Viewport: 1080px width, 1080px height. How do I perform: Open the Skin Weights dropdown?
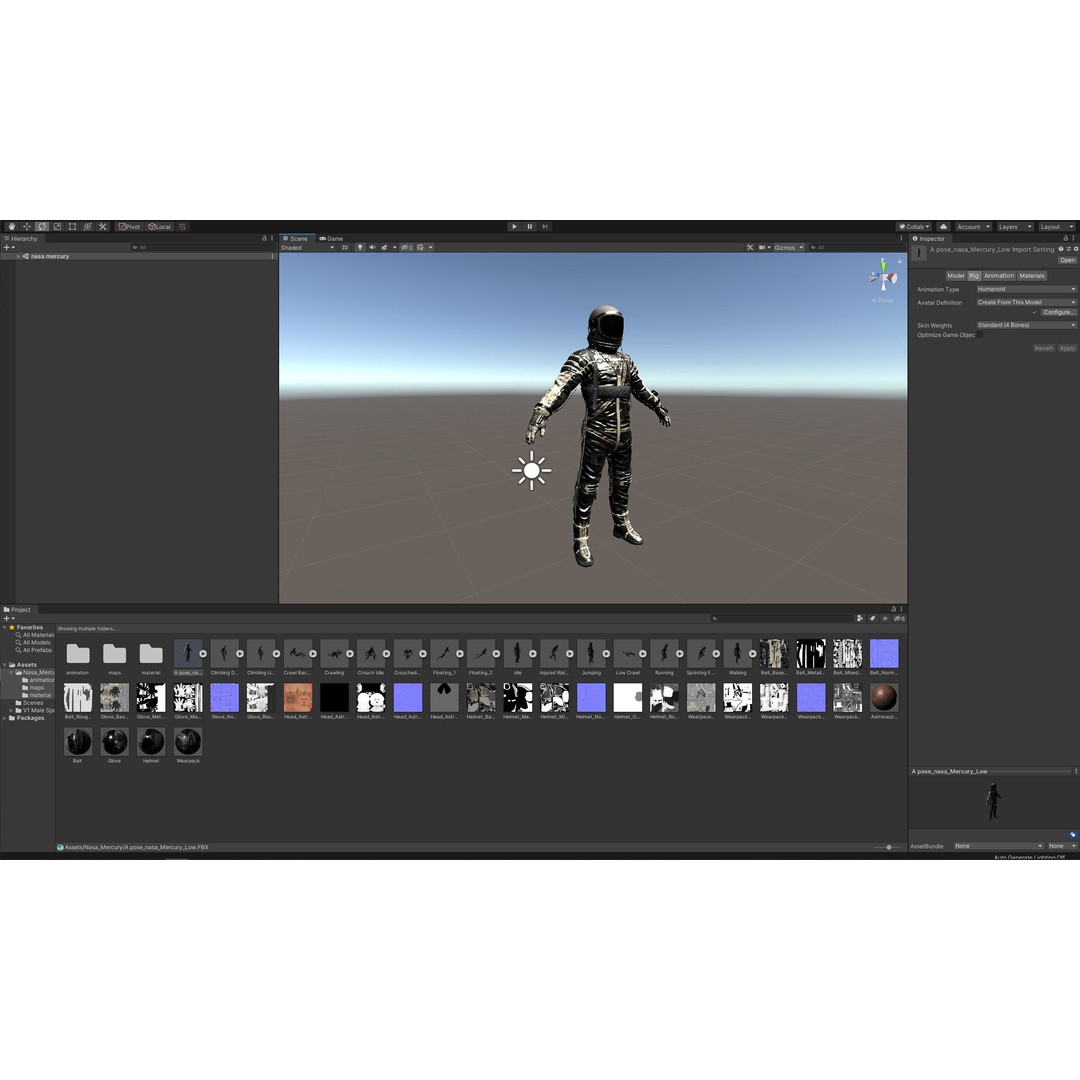[x=1025, y=325]
